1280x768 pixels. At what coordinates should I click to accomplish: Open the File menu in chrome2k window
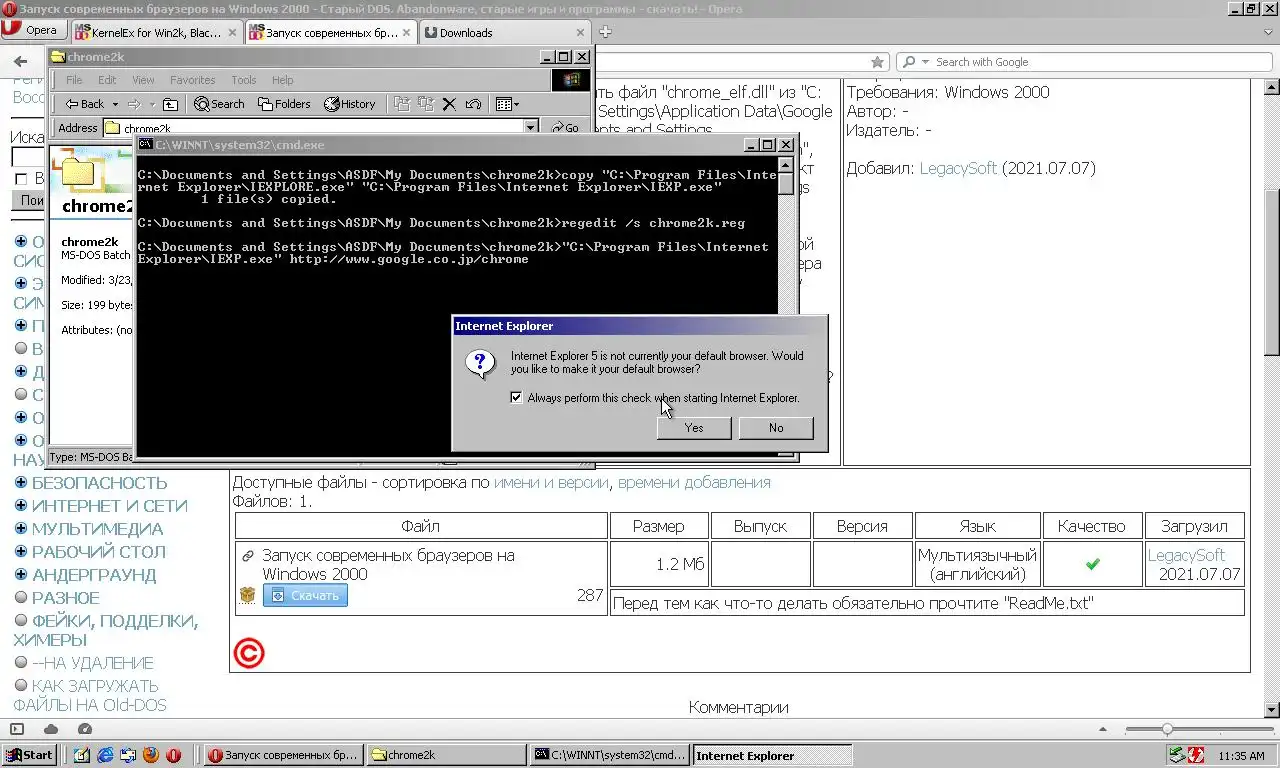pyautogui.click(x=74, y=80)
